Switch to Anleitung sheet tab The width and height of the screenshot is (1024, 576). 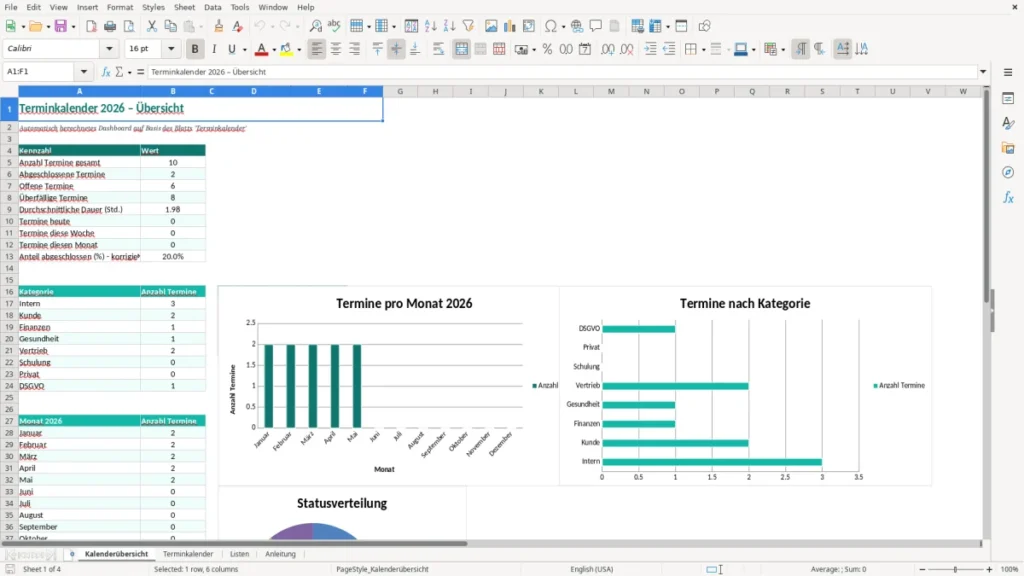point(280,554)
